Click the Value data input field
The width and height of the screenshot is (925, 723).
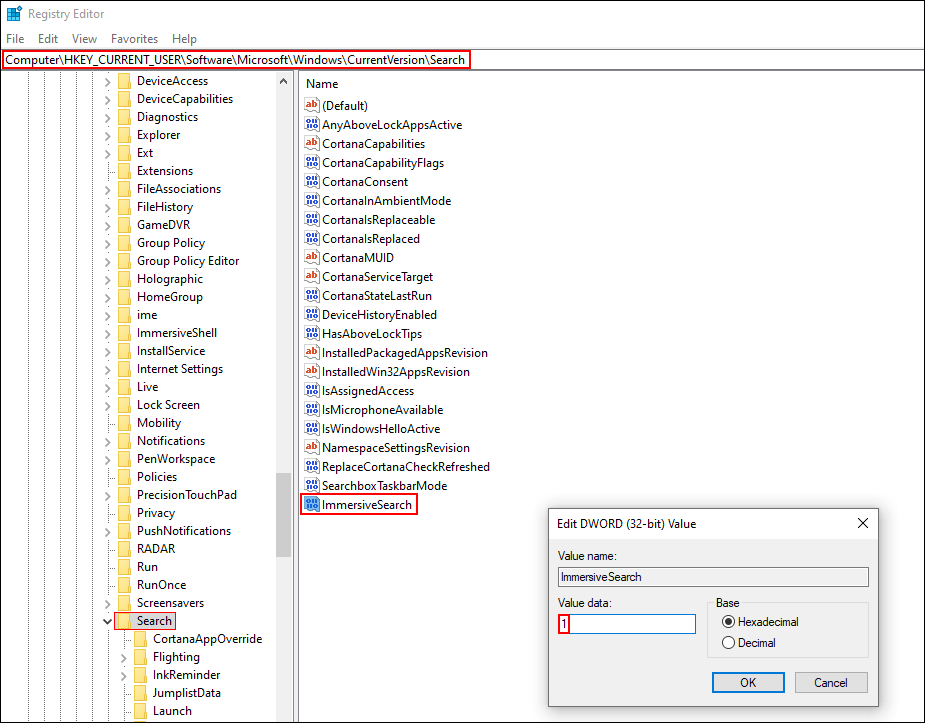[x=626, y=624]
